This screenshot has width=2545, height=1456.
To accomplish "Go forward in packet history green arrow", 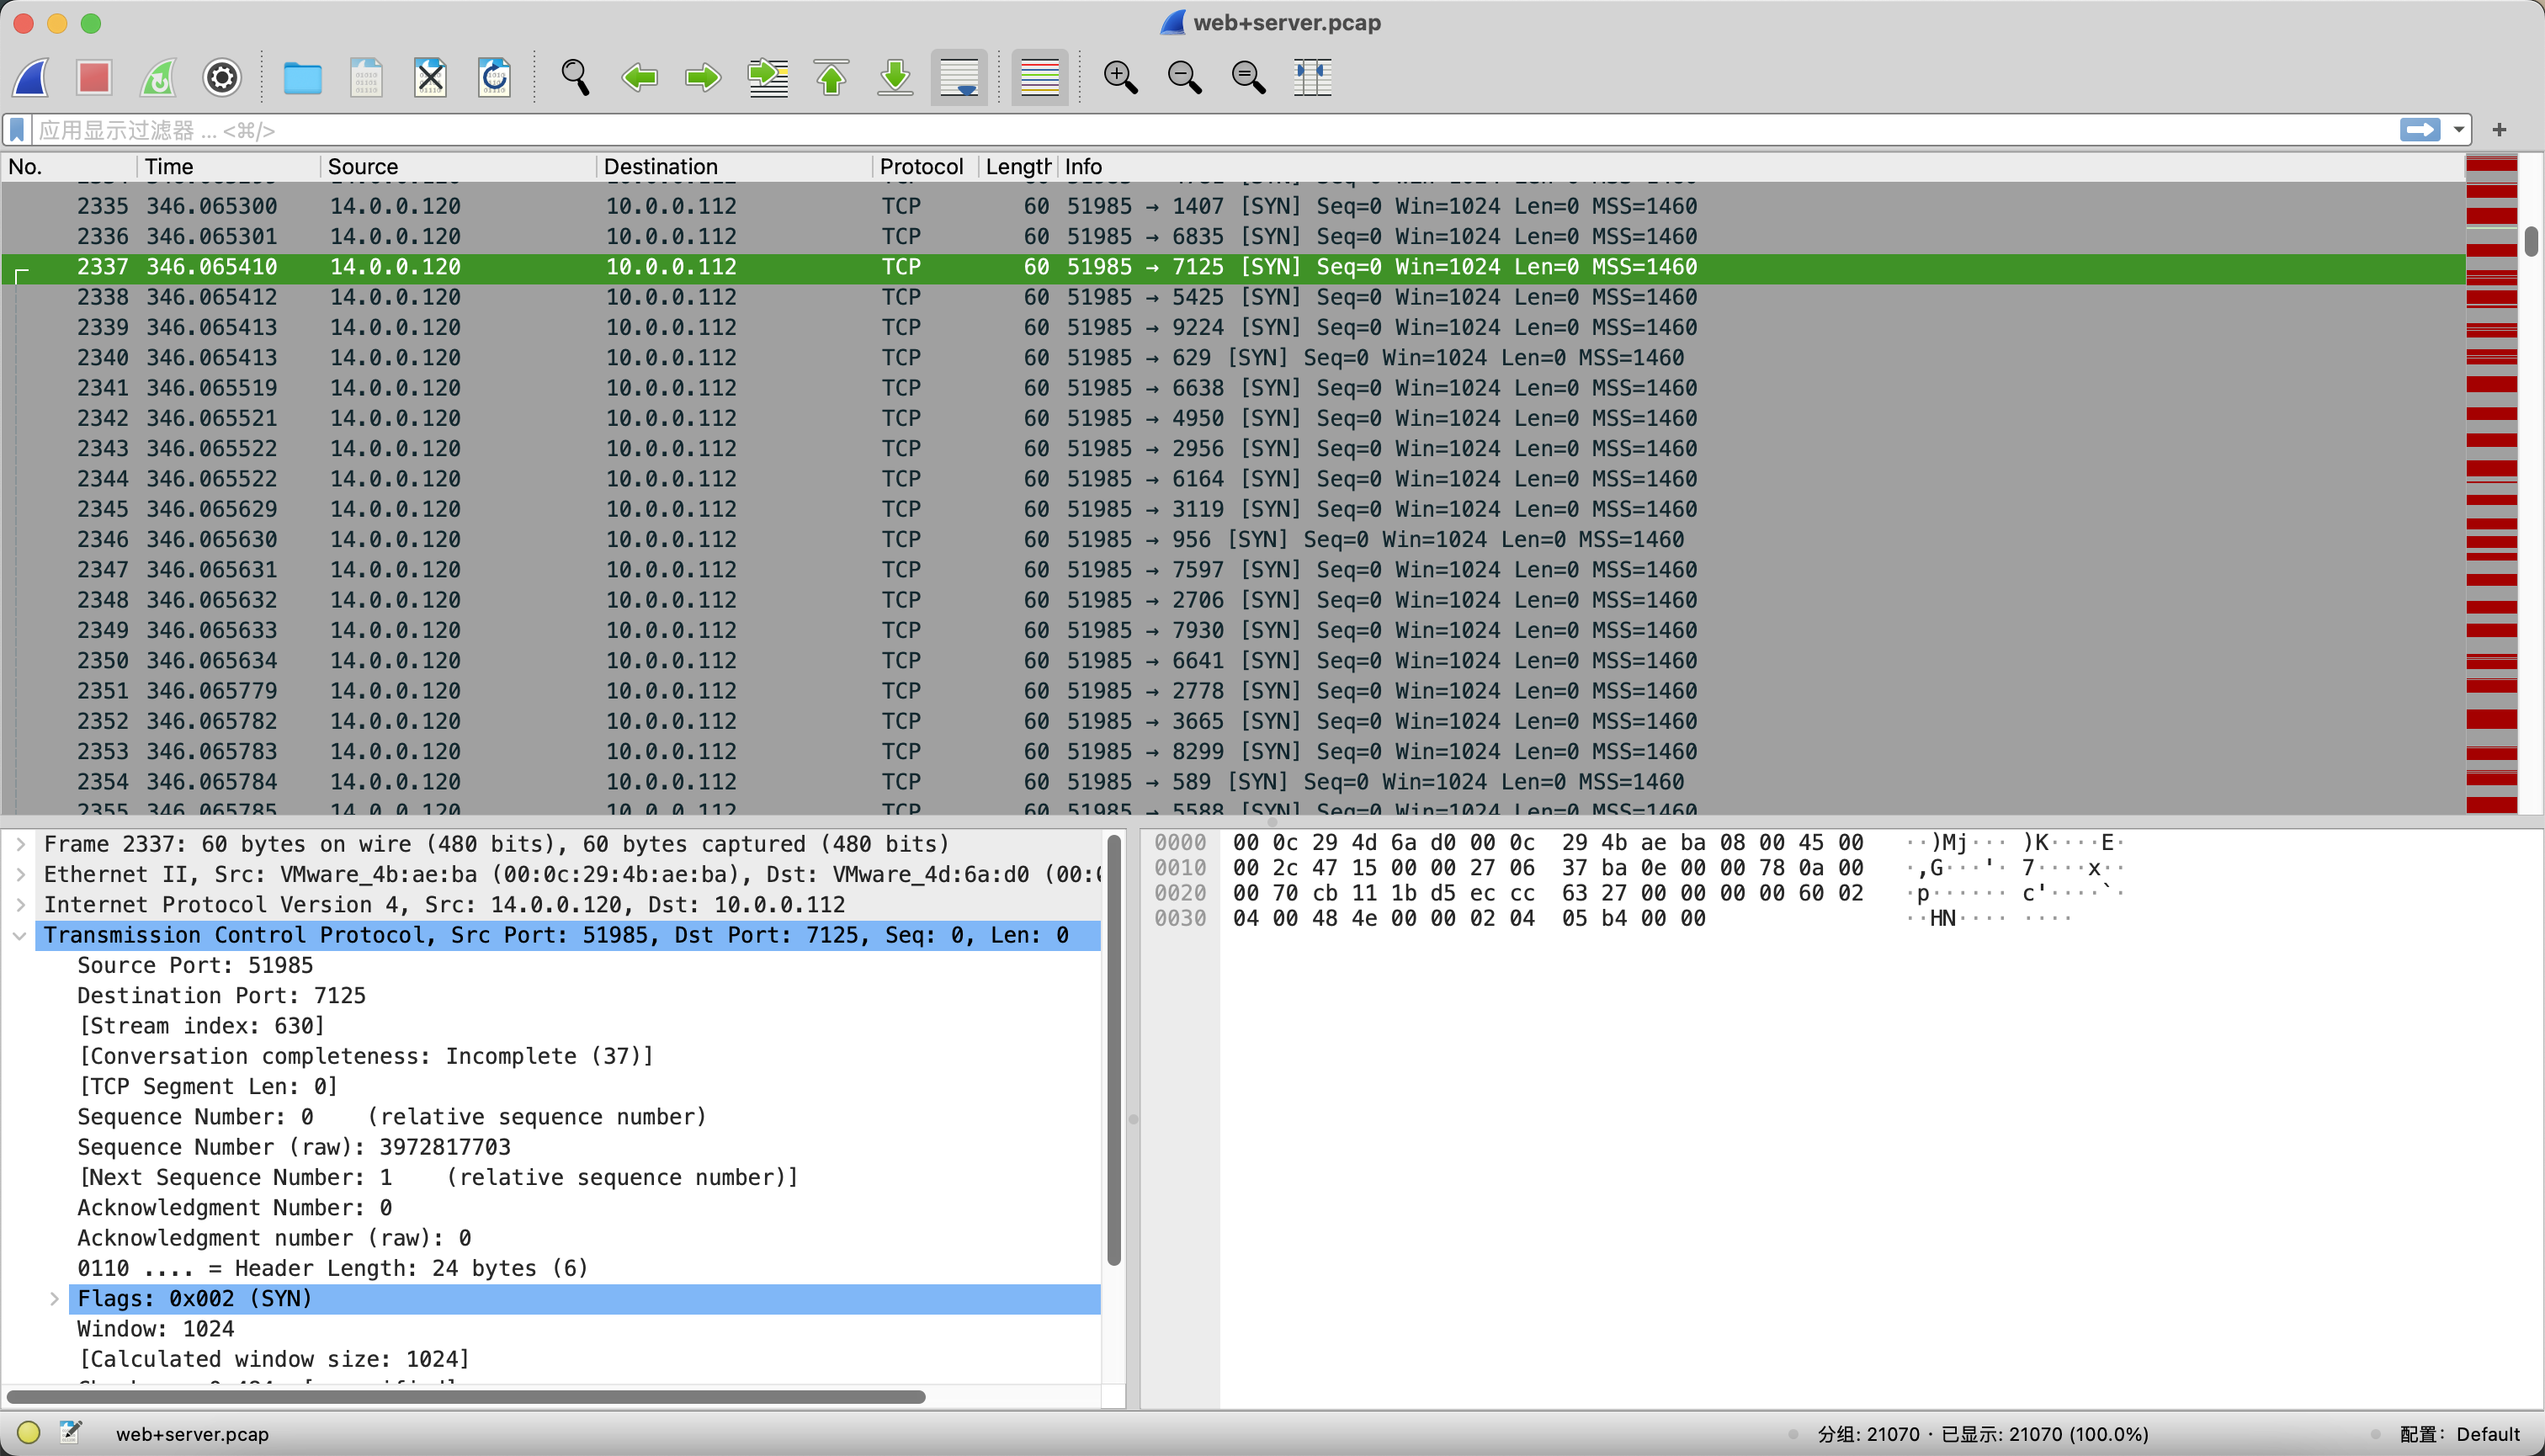I will pos(703,77).
